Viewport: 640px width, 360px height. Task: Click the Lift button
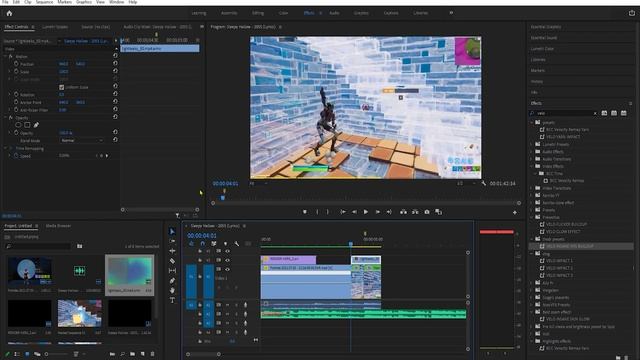point(403,212)
